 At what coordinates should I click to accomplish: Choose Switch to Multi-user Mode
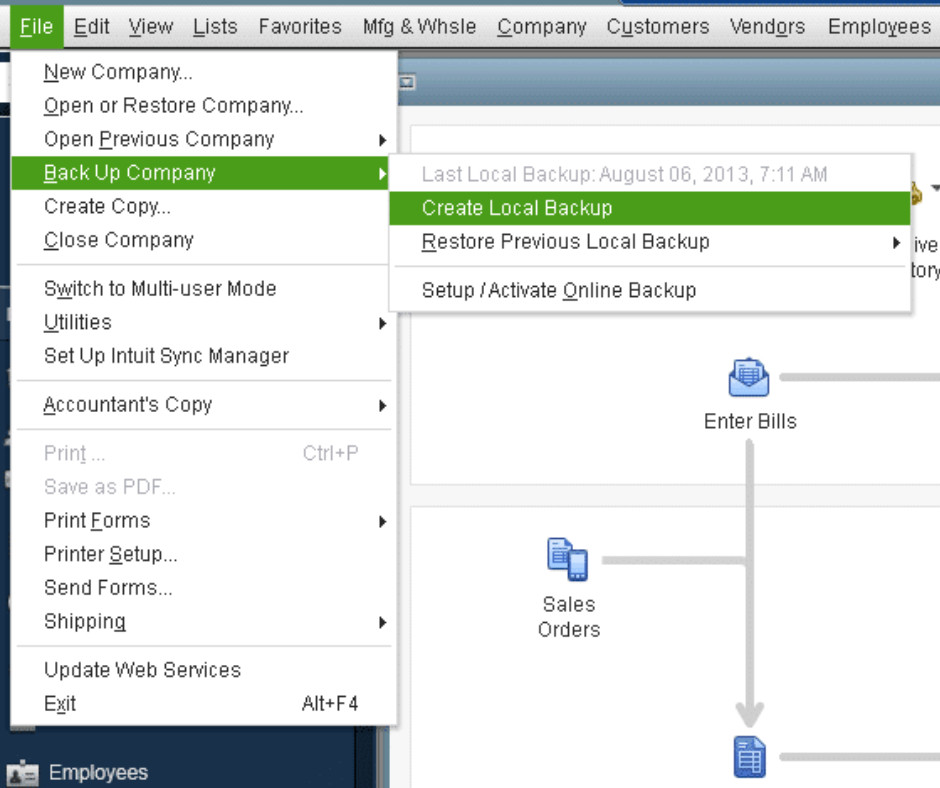click(x=160, y=289)
